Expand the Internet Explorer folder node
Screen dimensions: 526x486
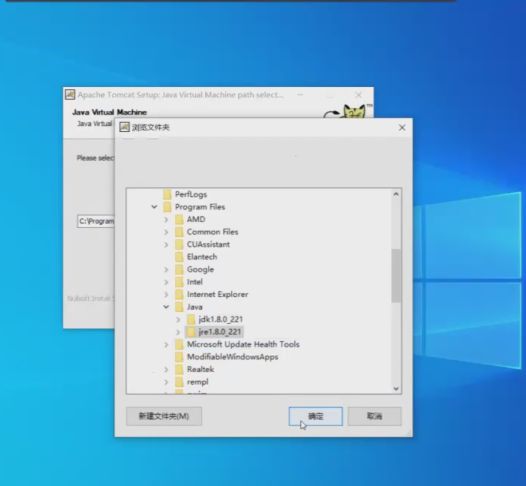click(166, 294)
